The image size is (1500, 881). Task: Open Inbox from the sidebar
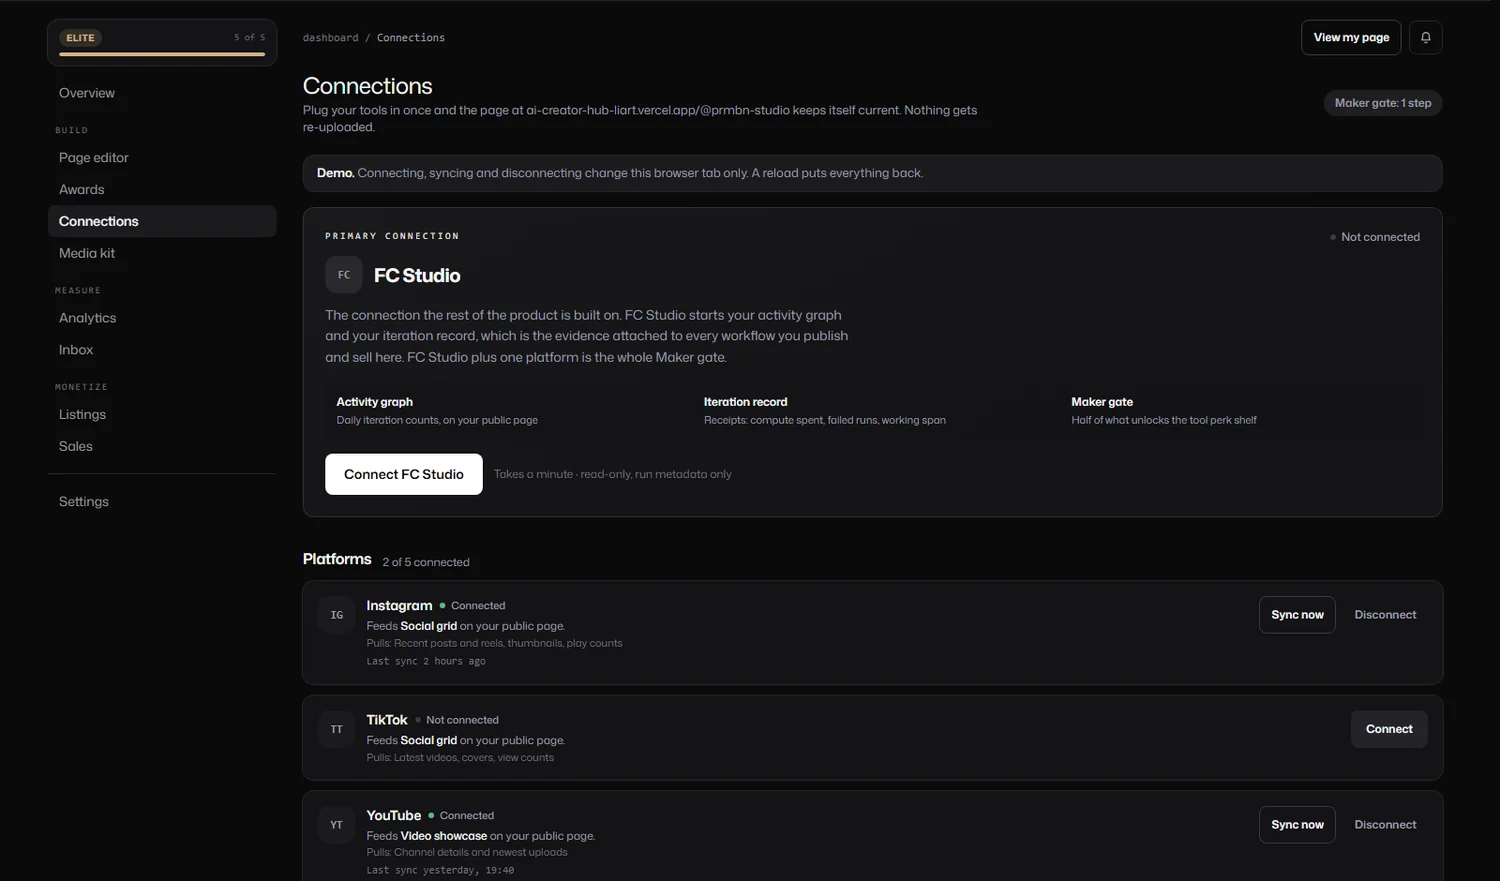[x=162, y=350]
